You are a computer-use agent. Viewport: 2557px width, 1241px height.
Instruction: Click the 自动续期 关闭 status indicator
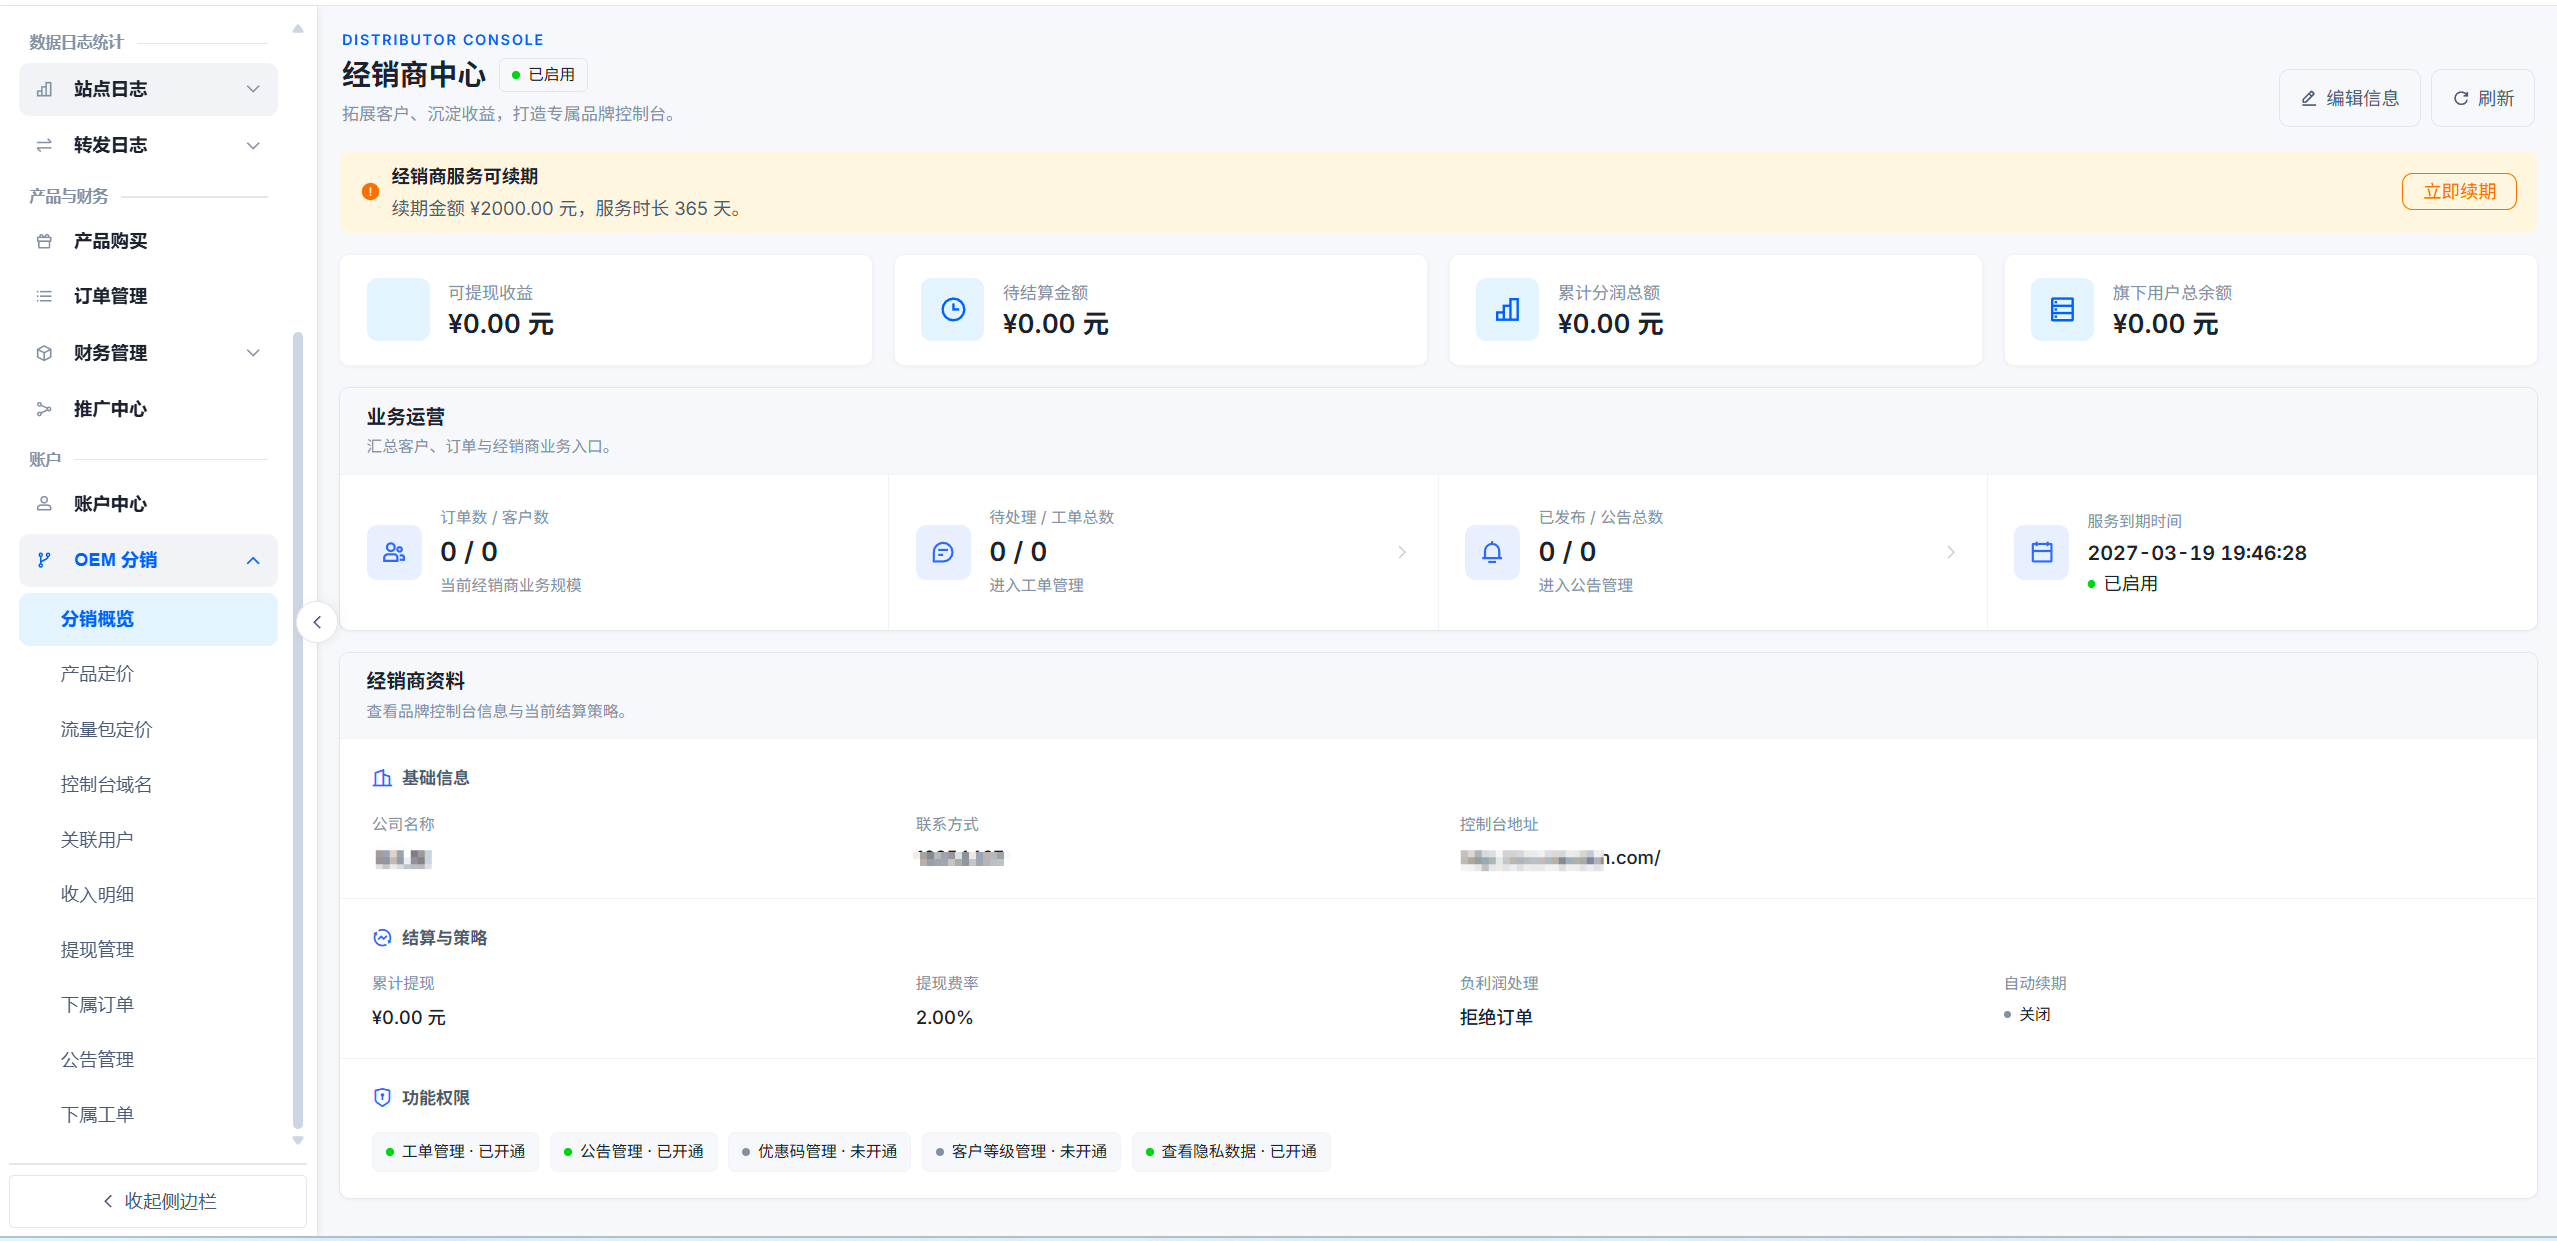[2027, 1014]
